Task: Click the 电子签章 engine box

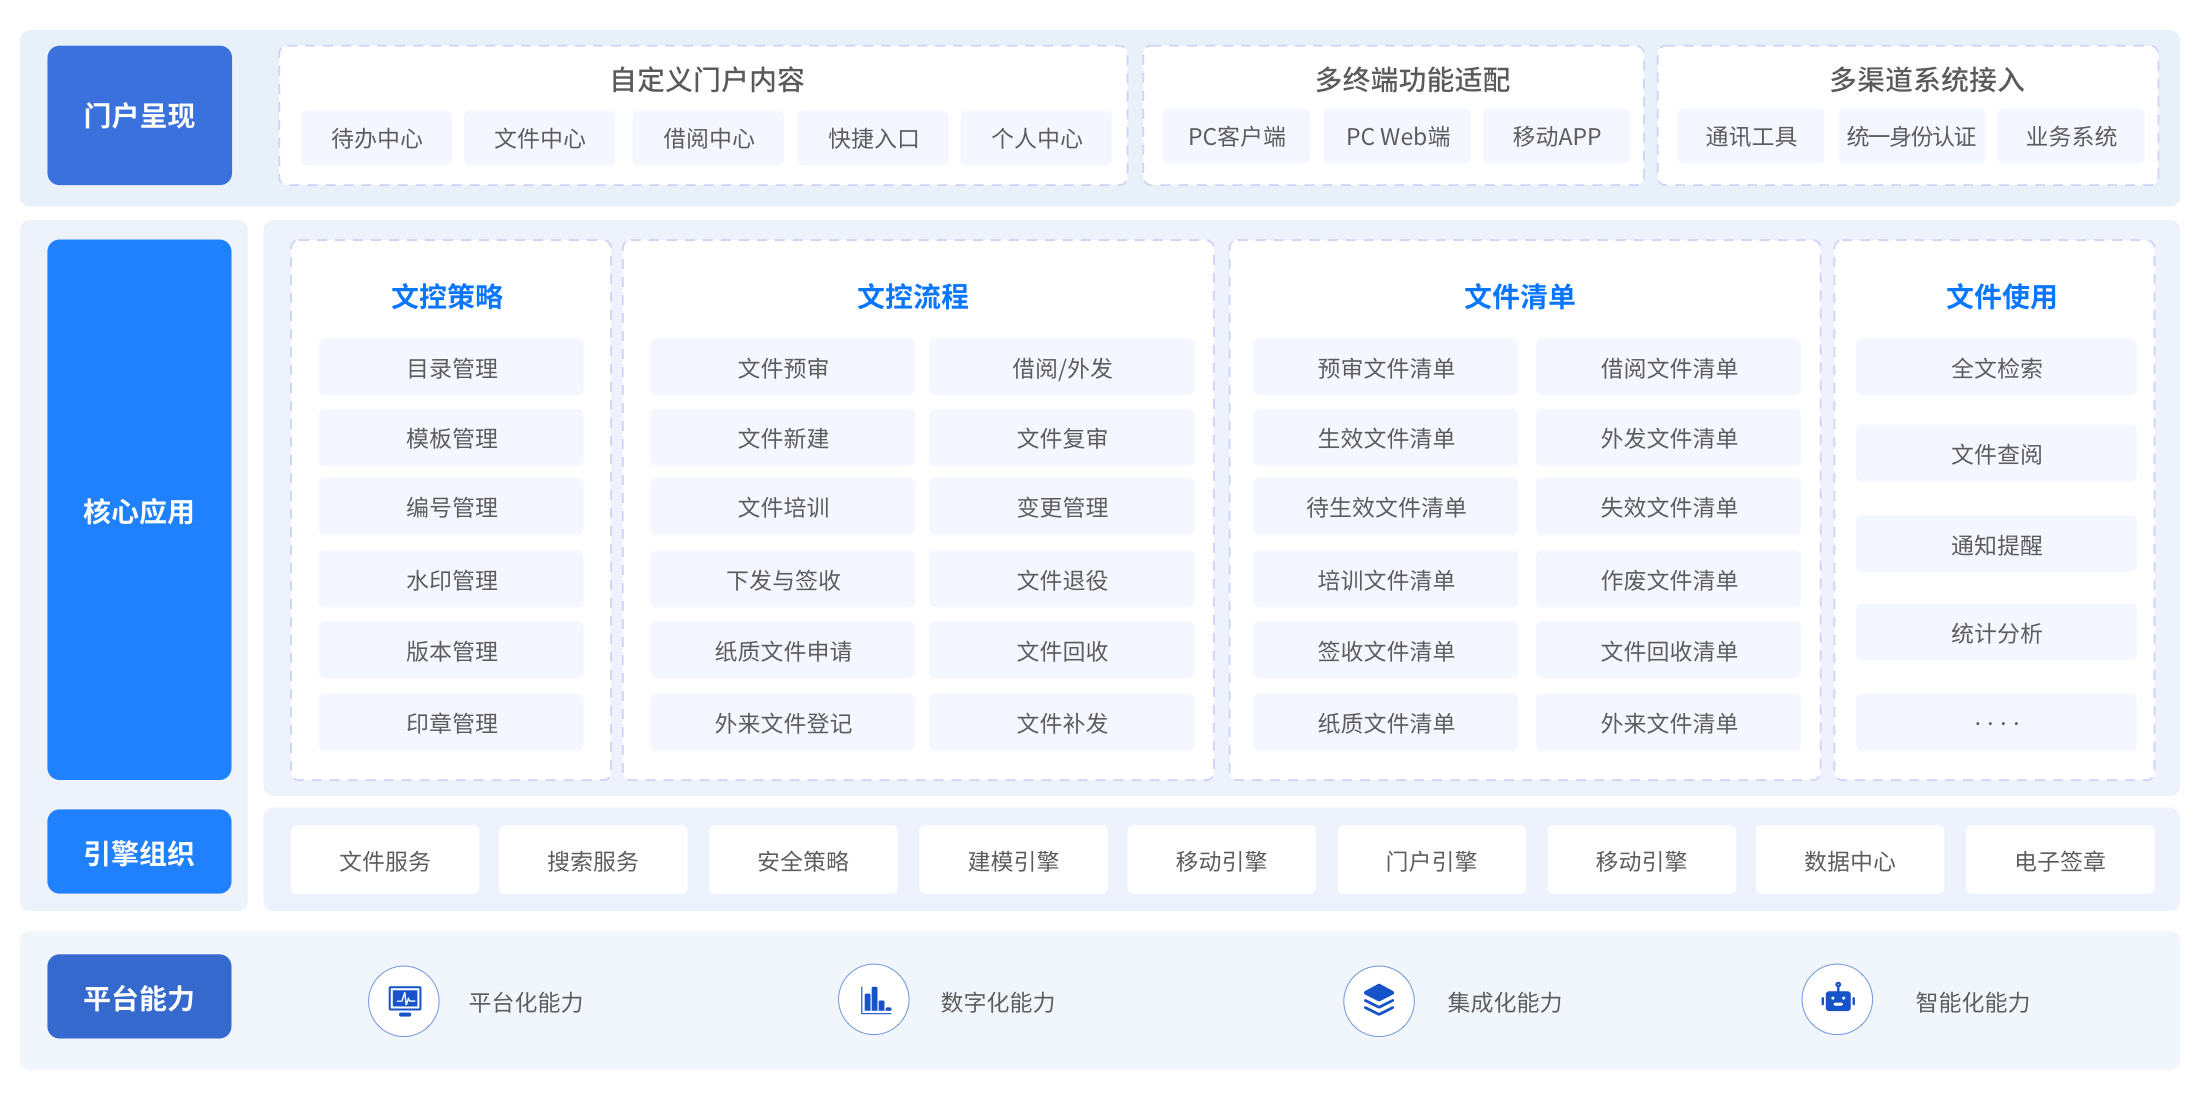Action: (2059, 860)
